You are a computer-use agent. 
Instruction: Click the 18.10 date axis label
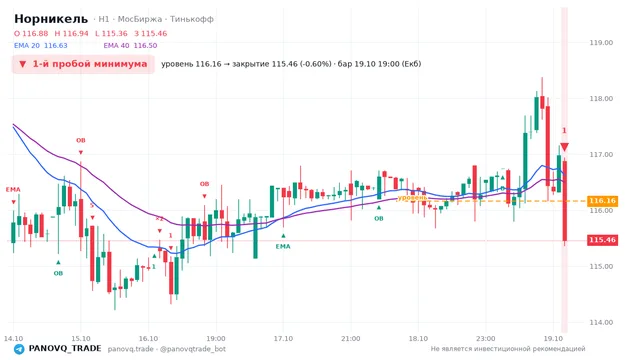[x=418, y=338]
